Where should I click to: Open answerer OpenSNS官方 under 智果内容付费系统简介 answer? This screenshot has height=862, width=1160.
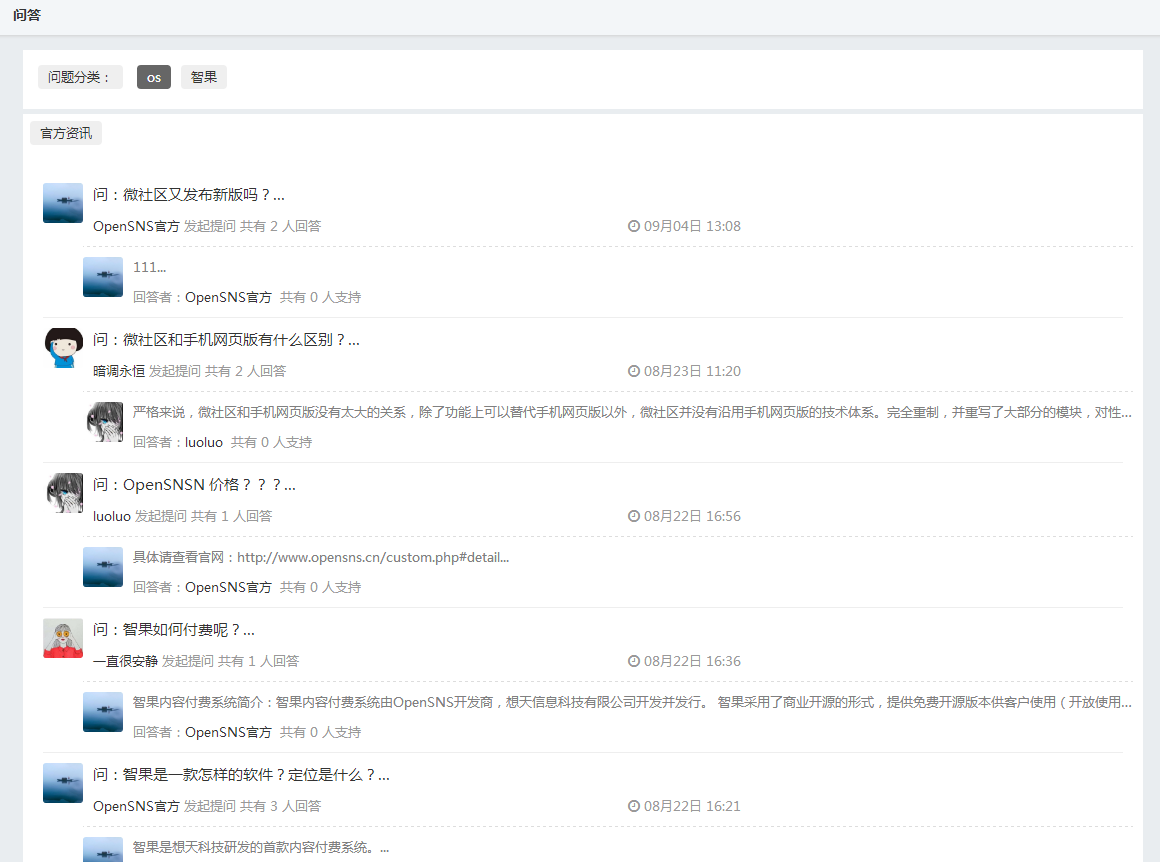click(228, 732)
